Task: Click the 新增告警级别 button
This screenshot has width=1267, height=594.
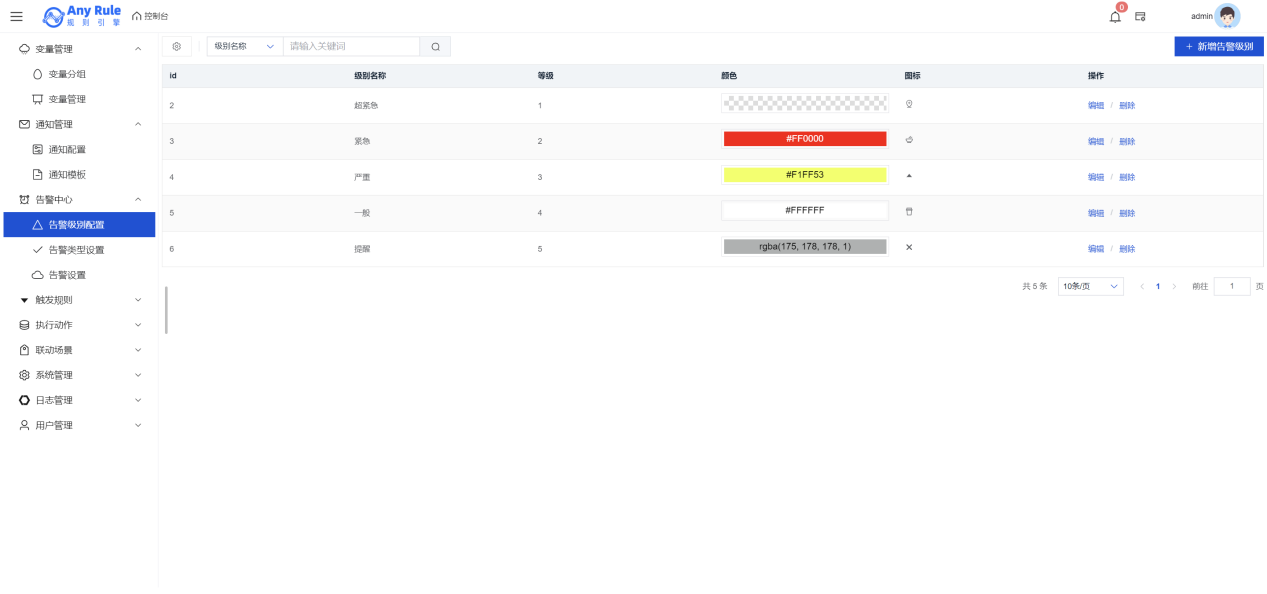Action: pos(1218,46)
